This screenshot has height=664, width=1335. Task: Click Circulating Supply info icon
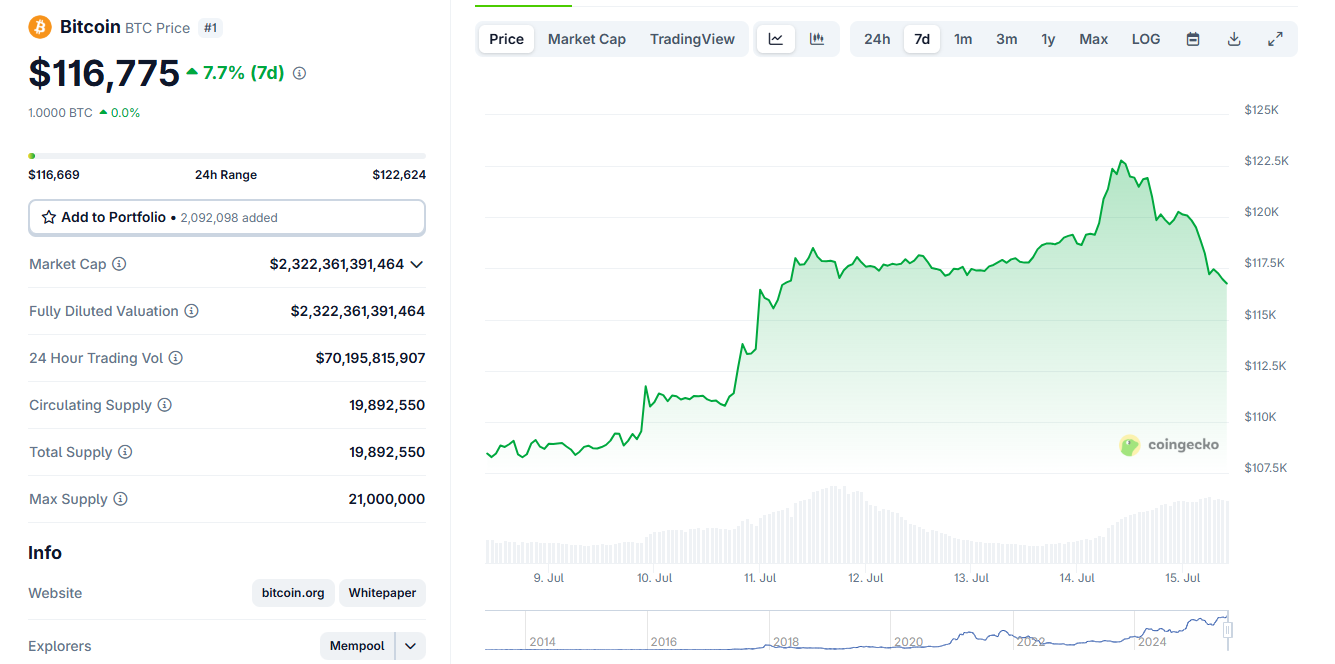(x=164, y=405)
